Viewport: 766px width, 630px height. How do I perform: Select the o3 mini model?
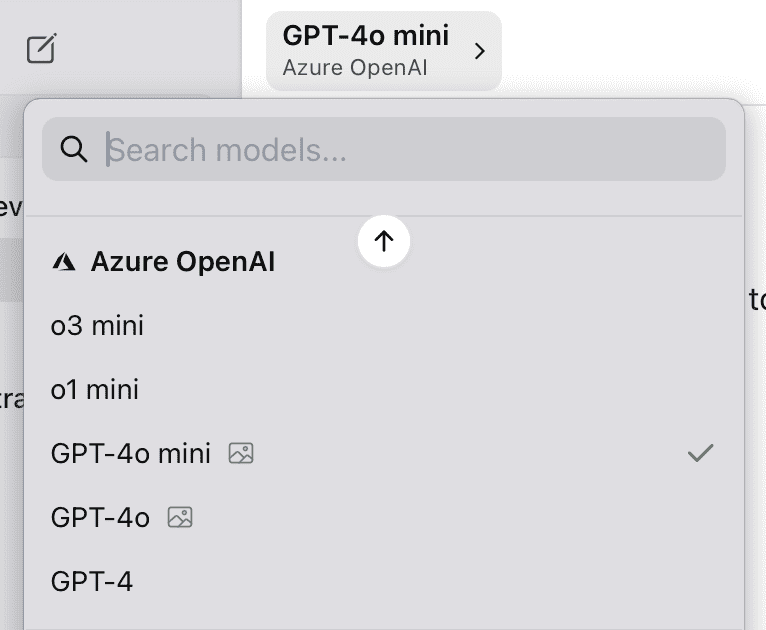pyautogui.click(x=383, y=326)
